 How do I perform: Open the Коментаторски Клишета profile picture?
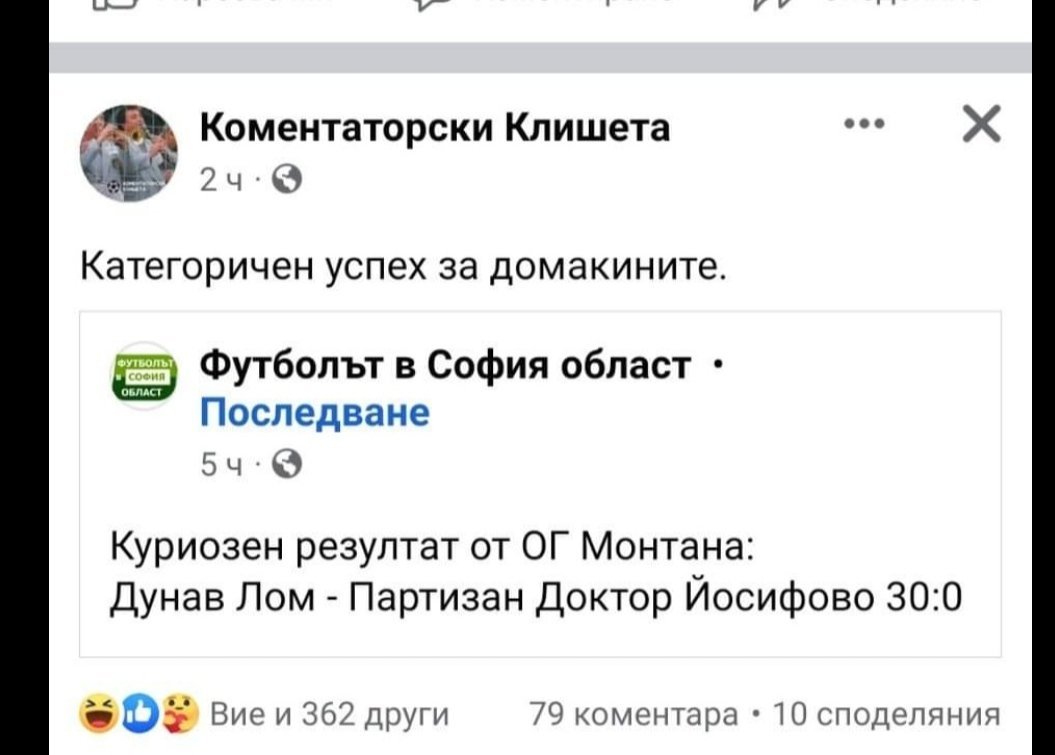coord(128,153)
